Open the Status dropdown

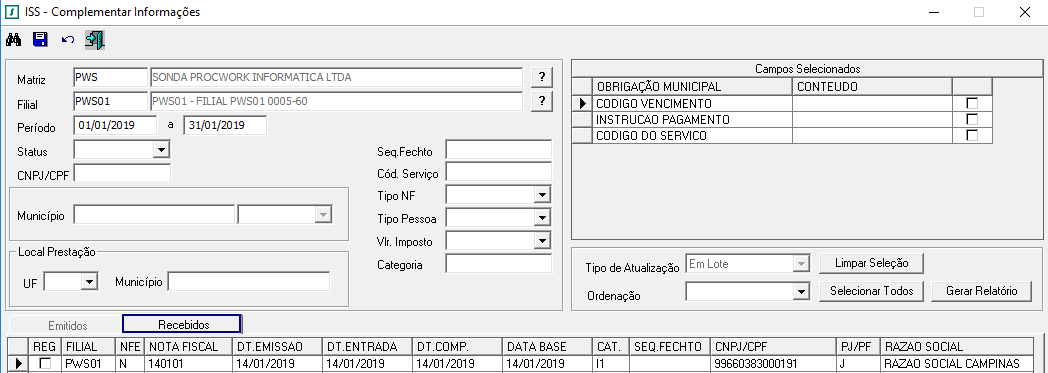click(x=161, y=150)
